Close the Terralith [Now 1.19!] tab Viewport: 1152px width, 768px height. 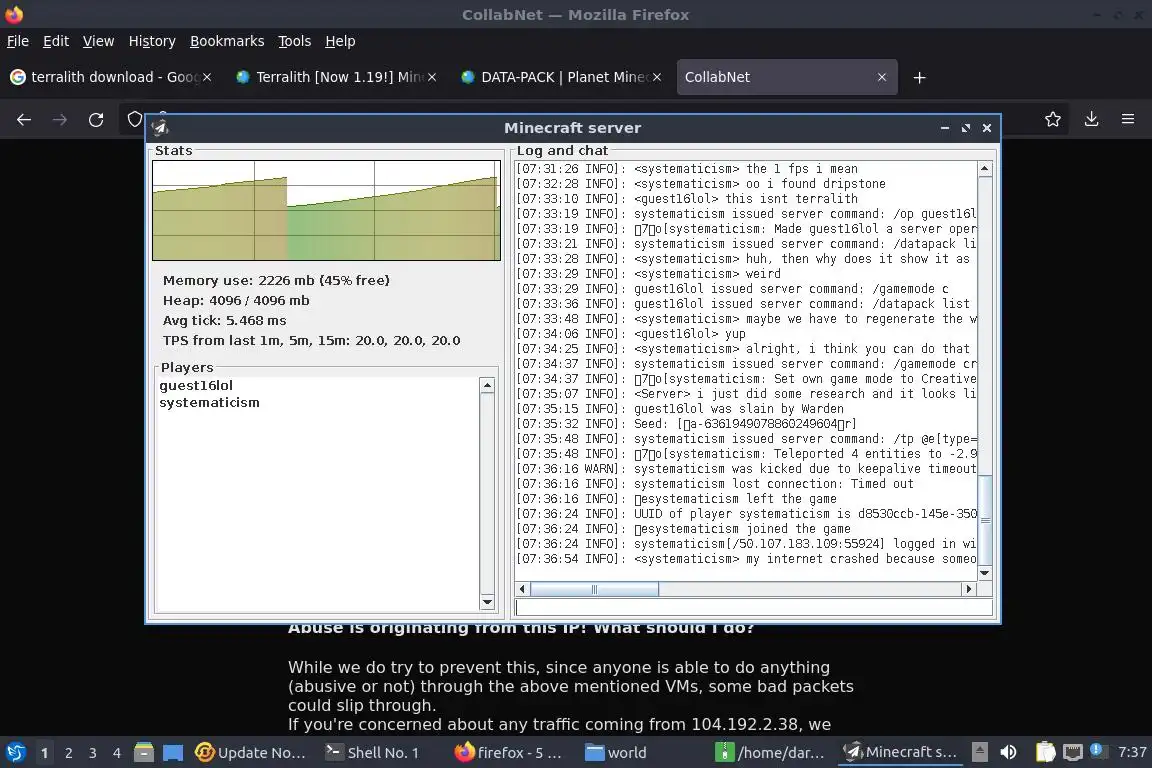(x=432, y=77)
